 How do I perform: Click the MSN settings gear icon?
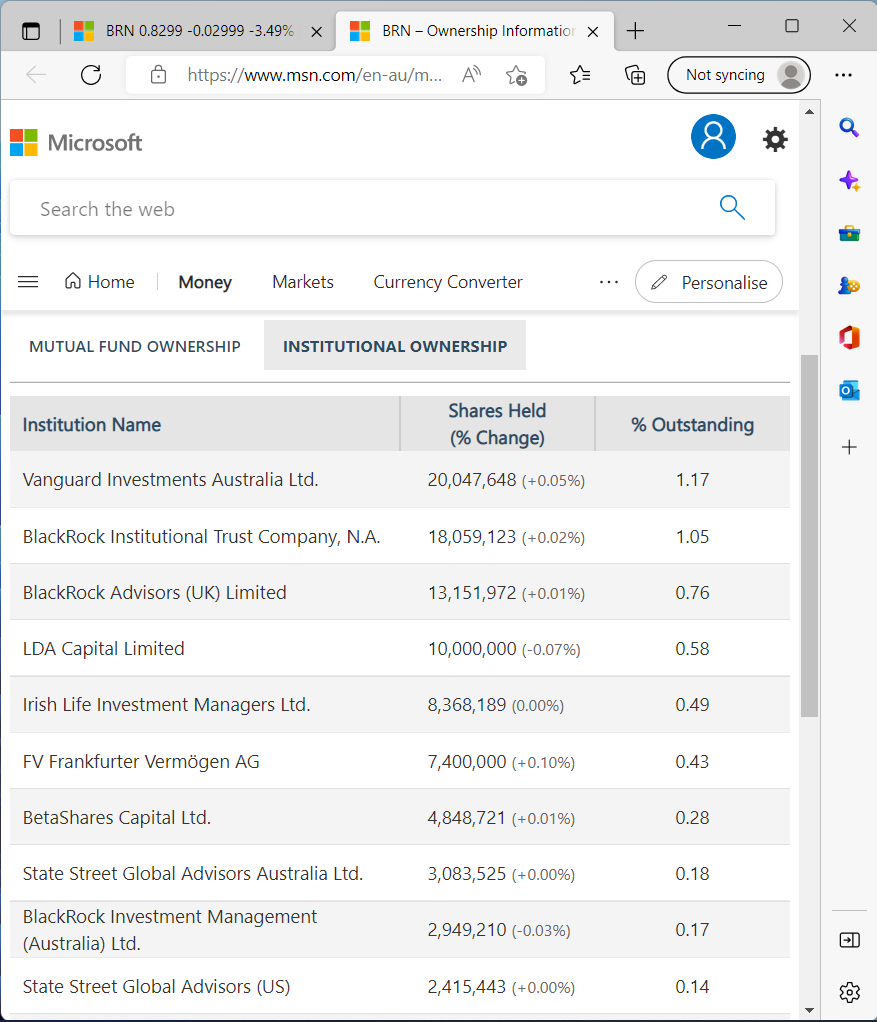pyautogui.click(x=775, y=139)
